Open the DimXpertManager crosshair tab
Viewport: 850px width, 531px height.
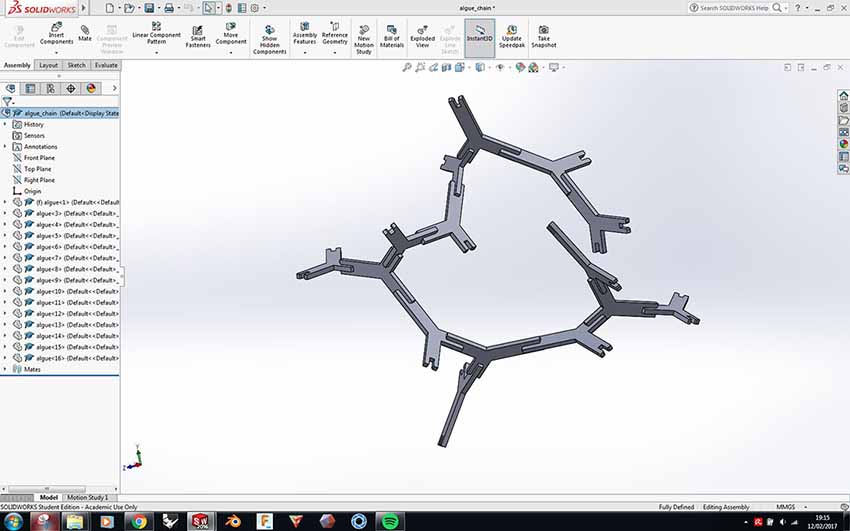coord(70,88)
